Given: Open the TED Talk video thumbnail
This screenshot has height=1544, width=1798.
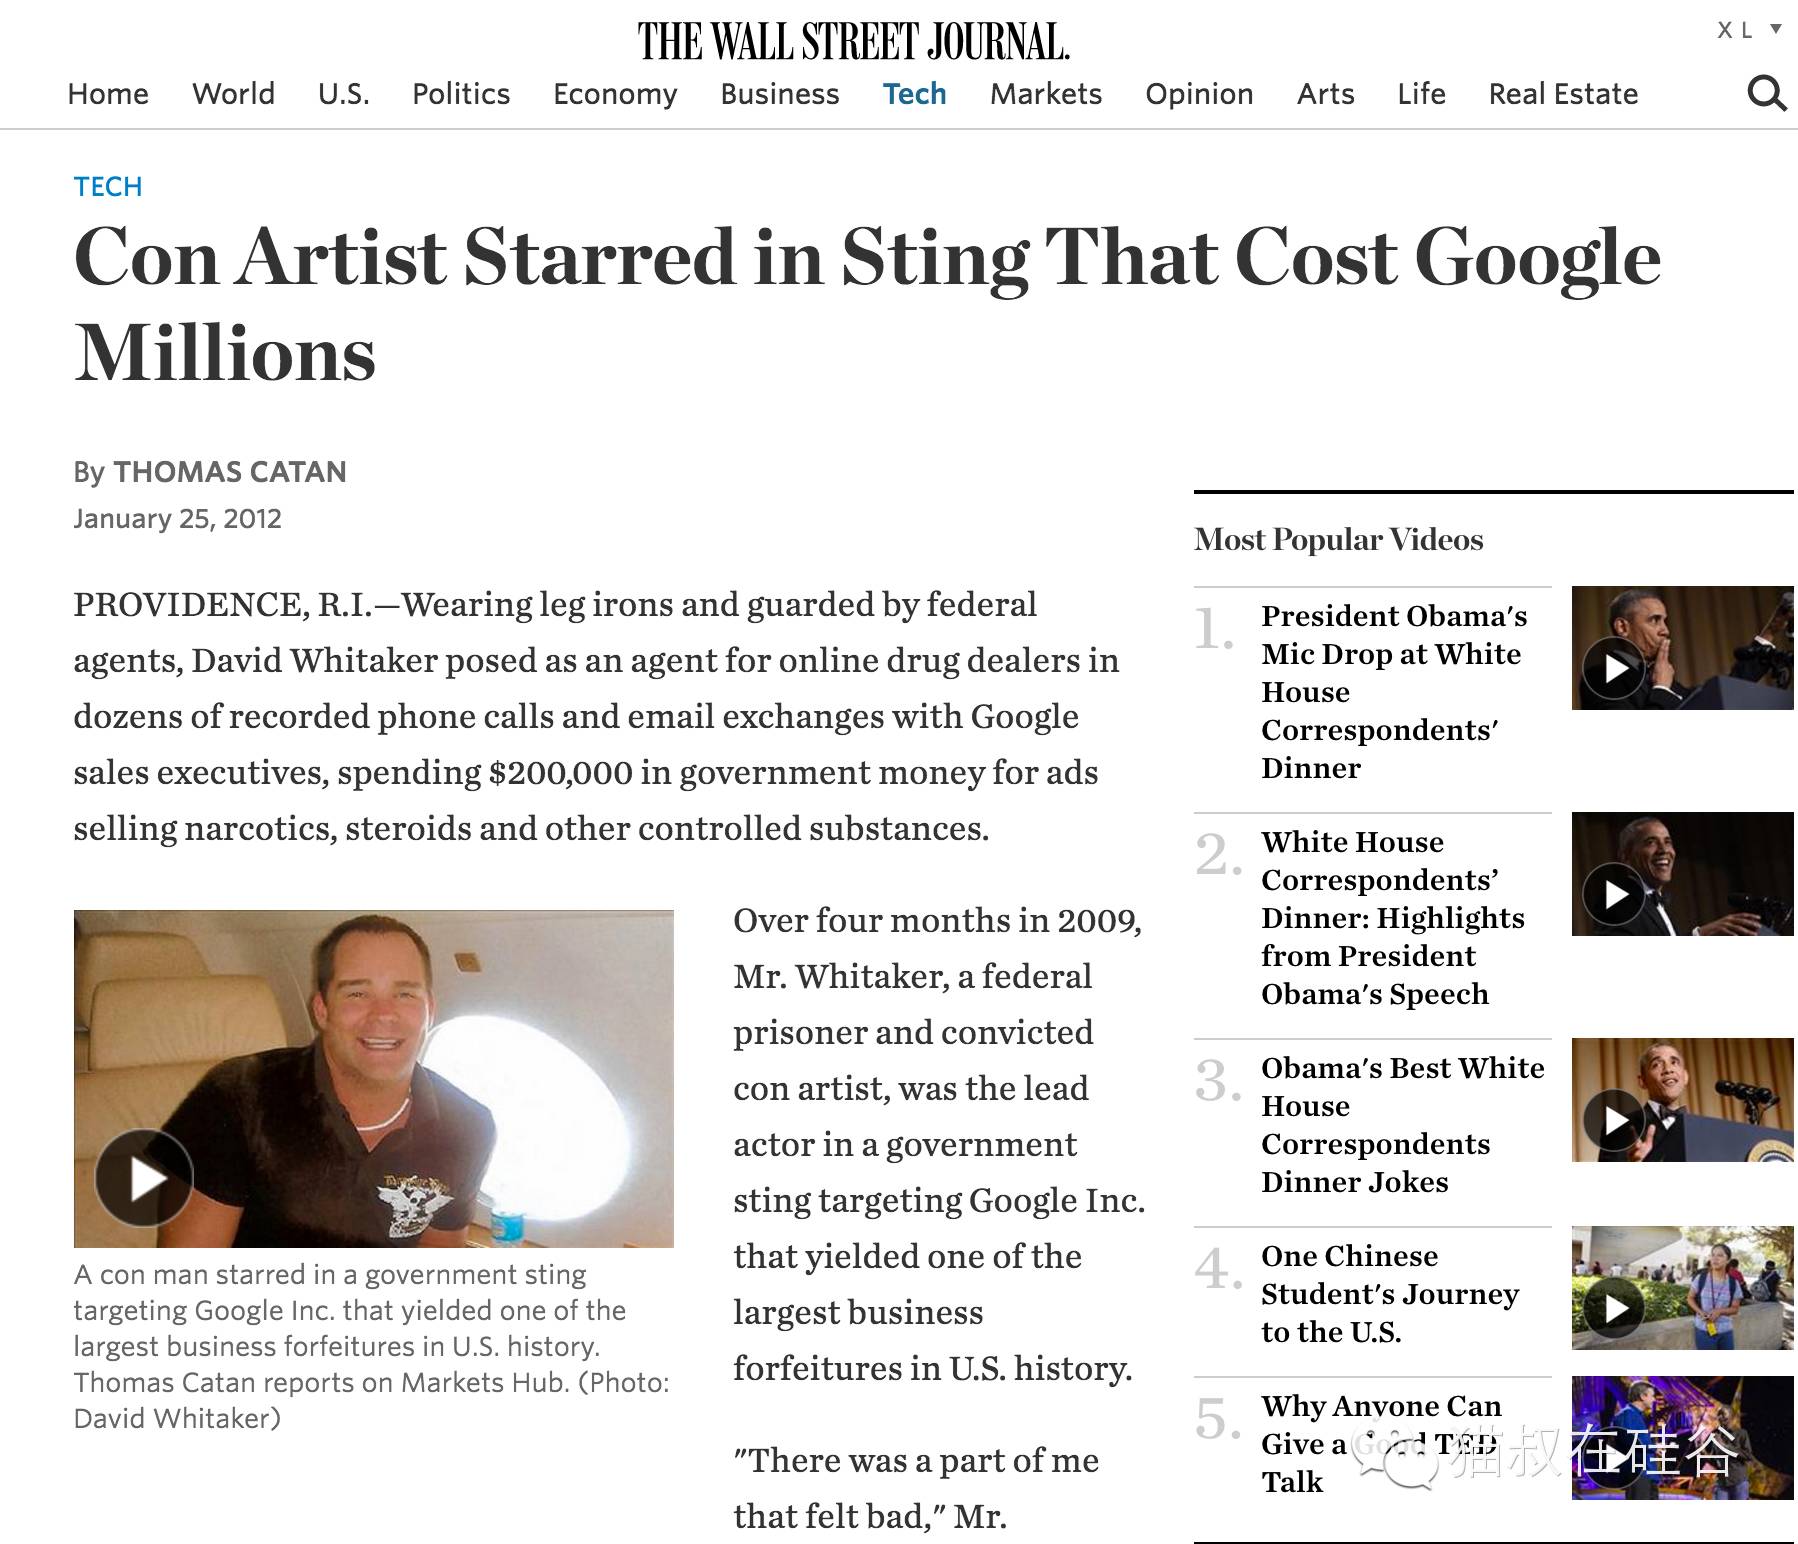Looking at the screenshot, I should pyautogui.click(x=1682, y=1438).
